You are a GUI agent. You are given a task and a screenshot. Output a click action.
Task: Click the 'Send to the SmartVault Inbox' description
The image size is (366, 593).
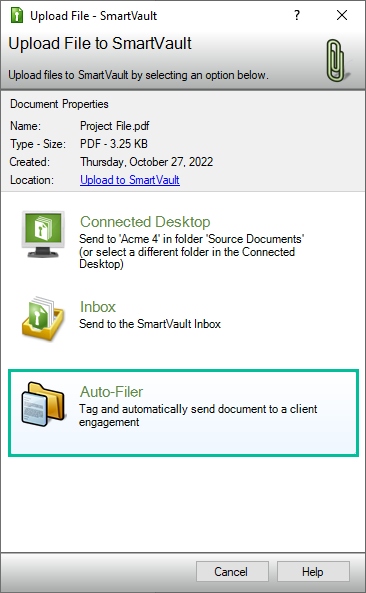coord(150,324)
